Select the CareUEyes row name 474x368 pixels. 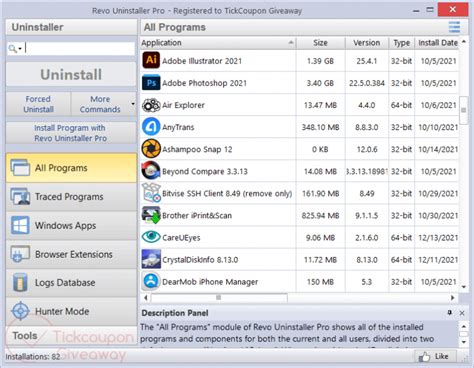click(x=181, y=238)
